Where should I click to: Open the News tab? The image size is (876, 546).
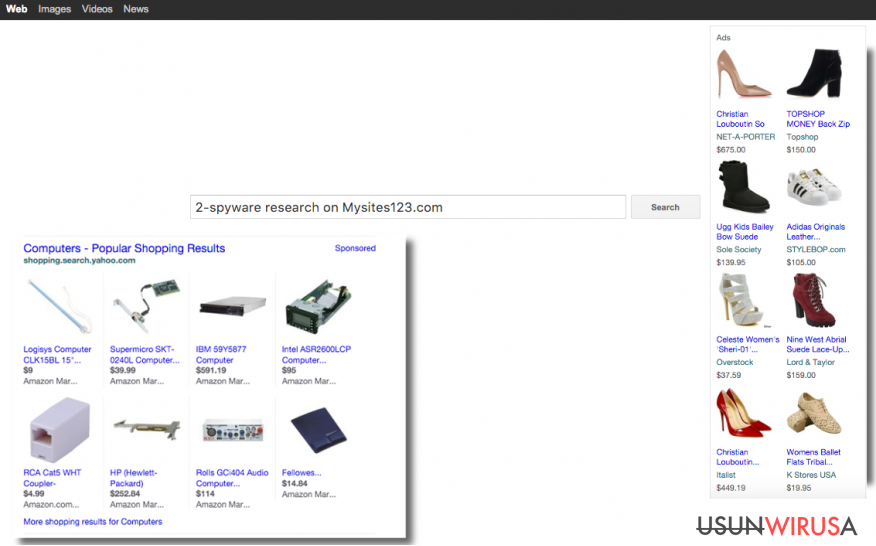(136, 9)
